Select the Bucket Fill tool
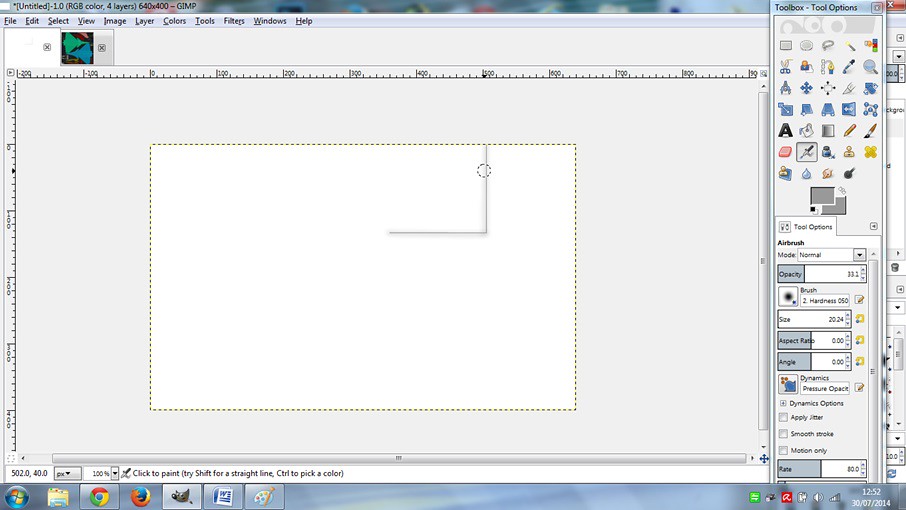The height and width of the screenshot is (510, 906). point(807,131)
